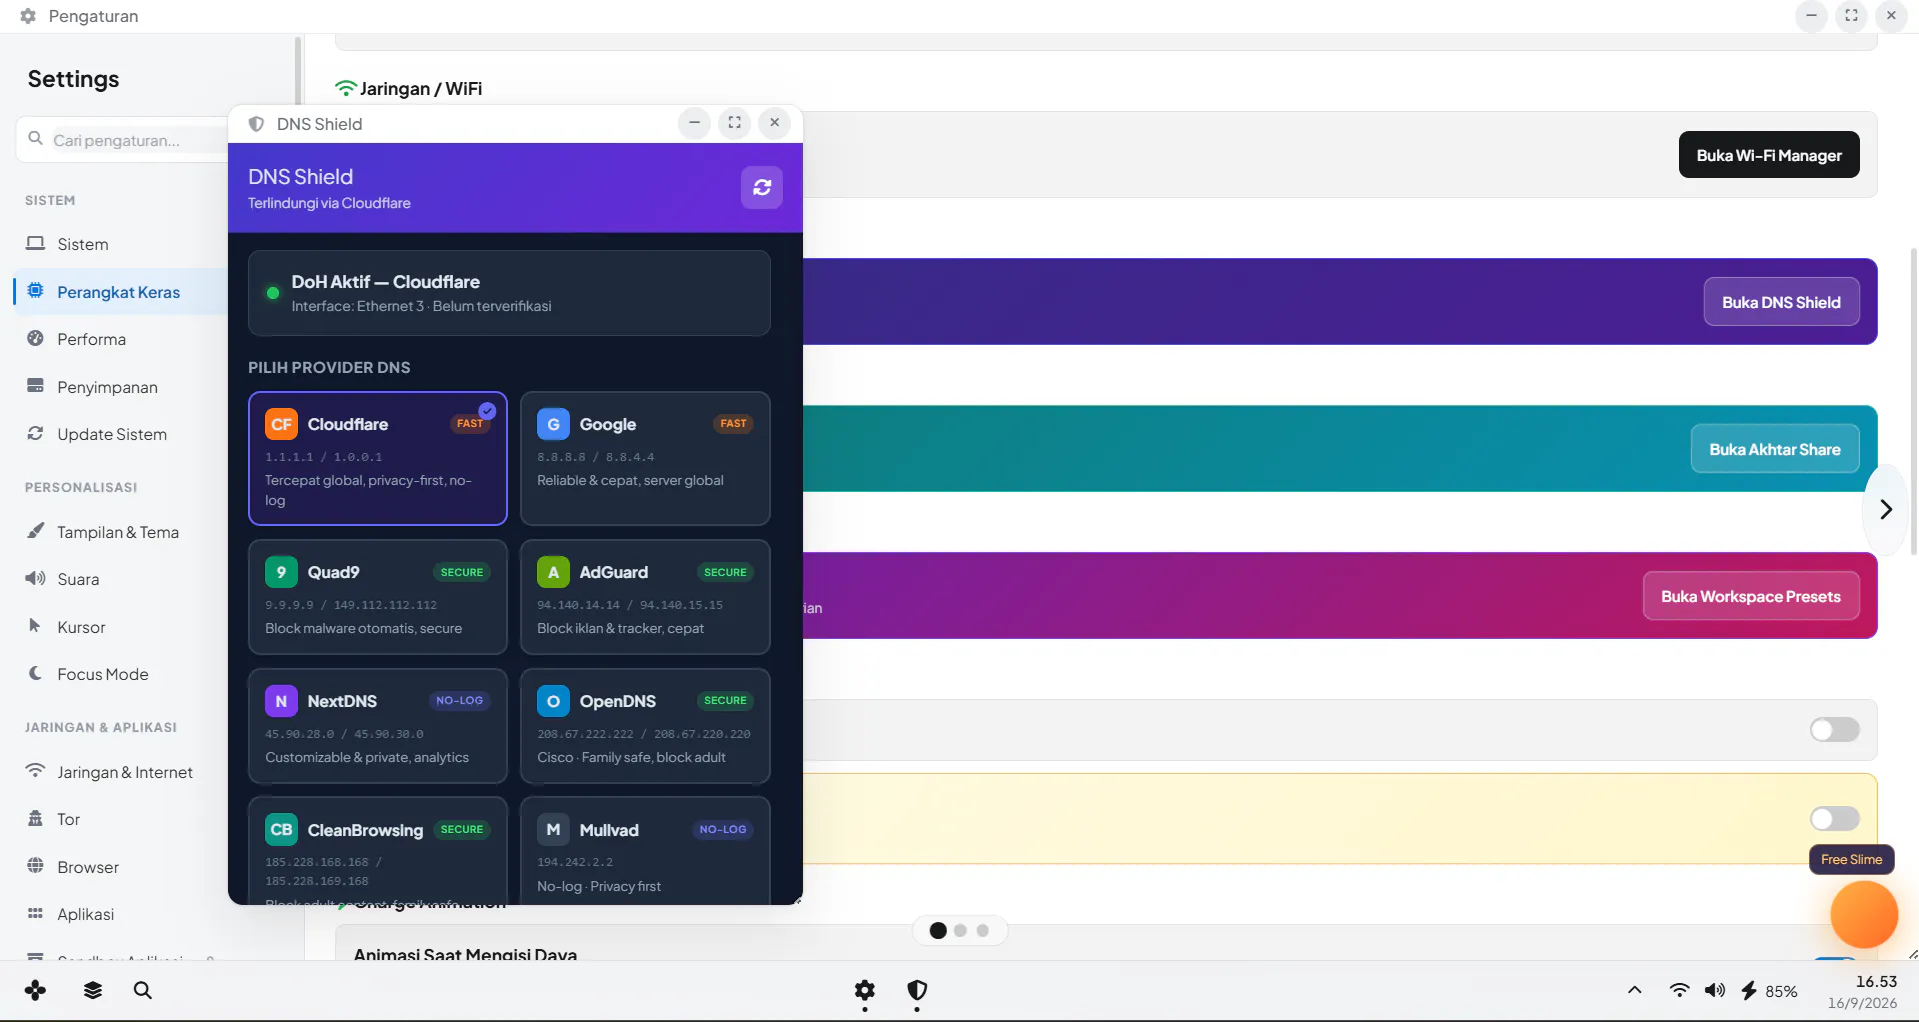Refresh DNS Shield status with the sync icon

pos(762,188)
